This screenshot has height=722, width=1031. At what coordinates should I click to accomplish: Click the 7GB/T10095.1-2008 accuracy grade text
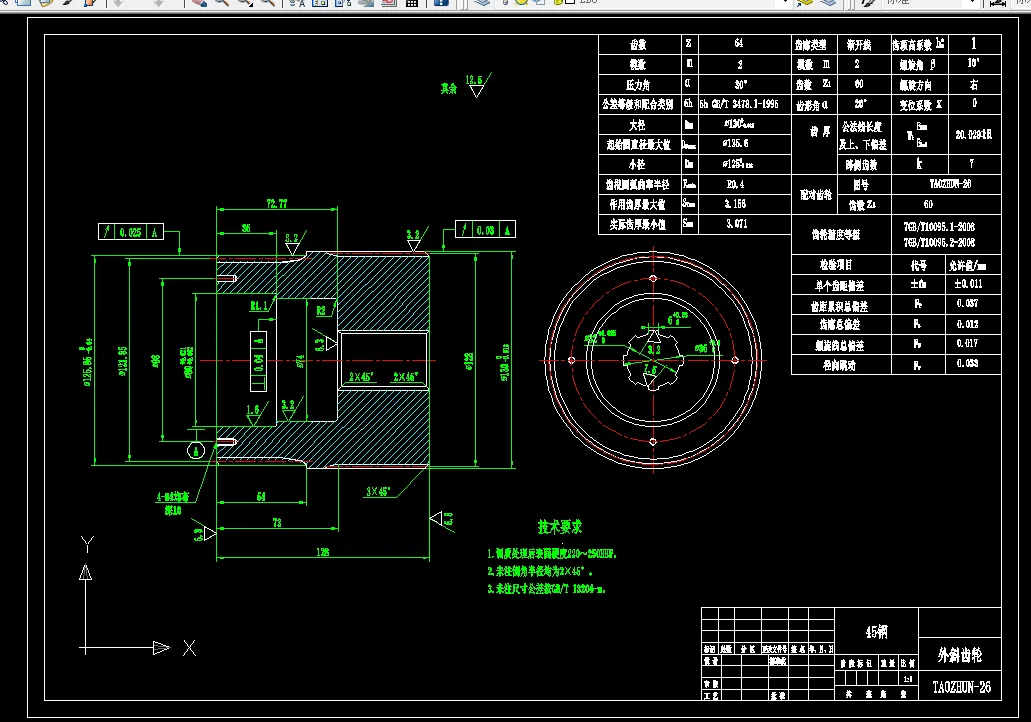[939, 227]
